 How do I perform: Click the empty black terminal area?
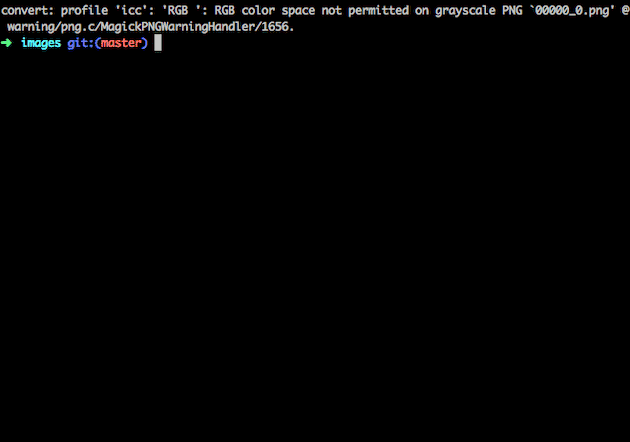(x=315, y=241)
